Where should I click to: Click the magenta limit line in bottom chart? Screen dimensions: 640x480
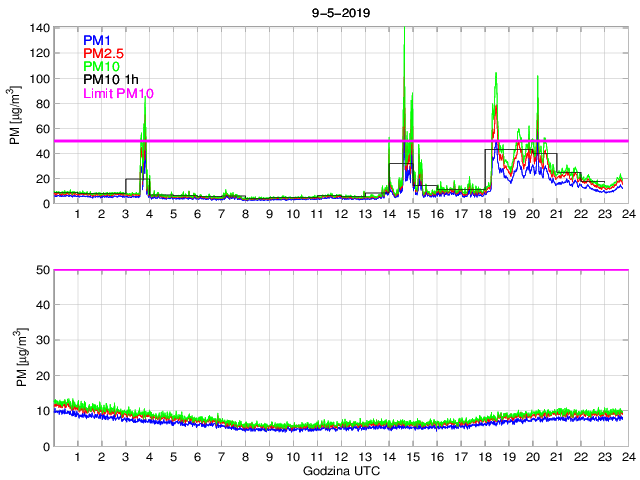pos(340,270)
